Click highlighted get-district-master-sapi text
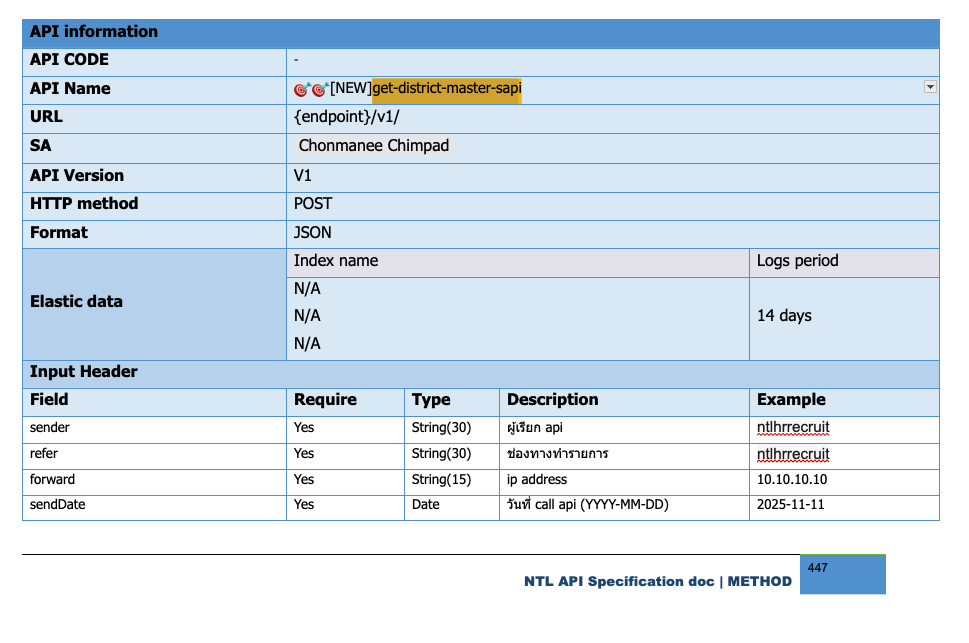This screenshot has width=969, height=643. click(x=447, y=89)
